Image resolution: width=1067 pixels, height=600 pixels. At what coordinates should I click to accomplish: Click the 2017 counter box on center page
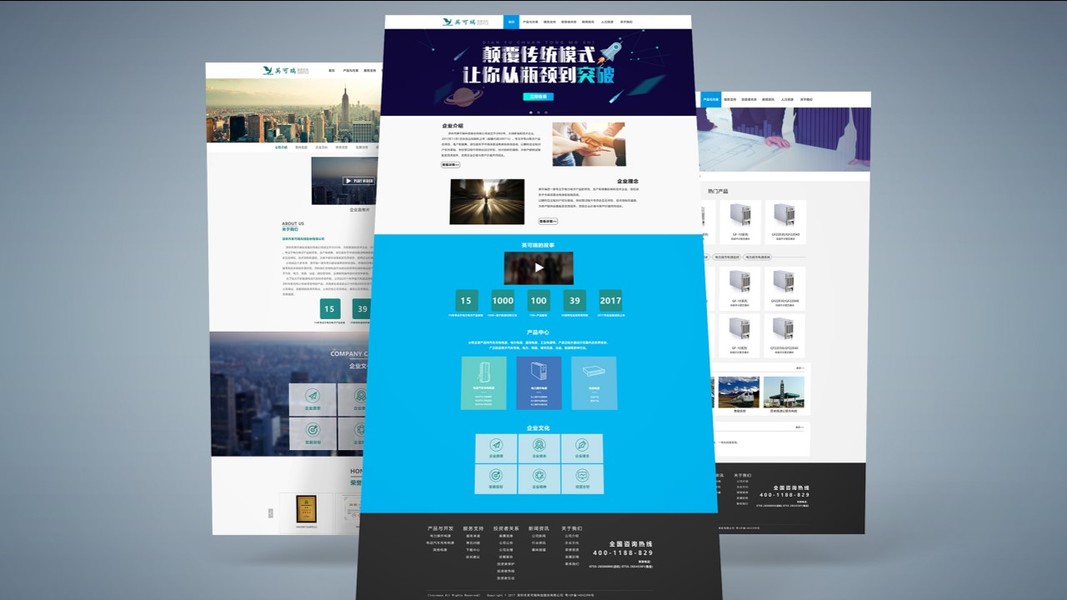[x=610, y=300]
